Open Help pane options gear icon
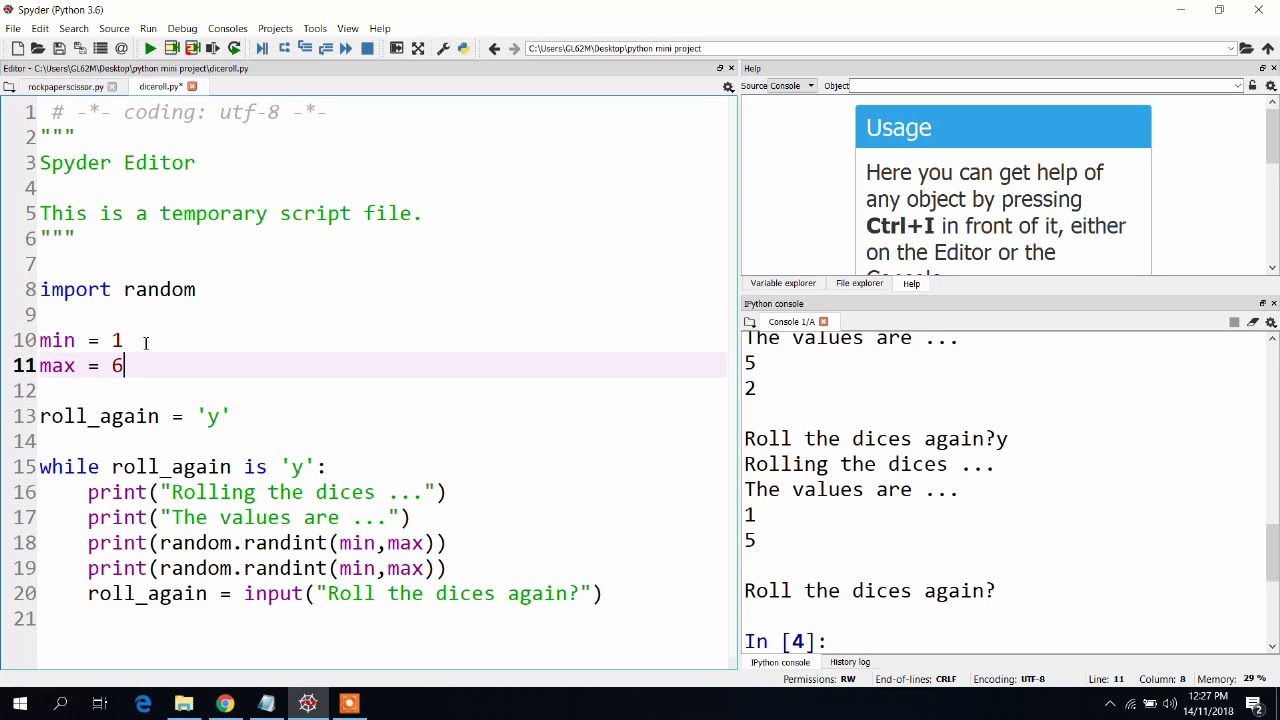1280x720 pixels. [1271, 86]
